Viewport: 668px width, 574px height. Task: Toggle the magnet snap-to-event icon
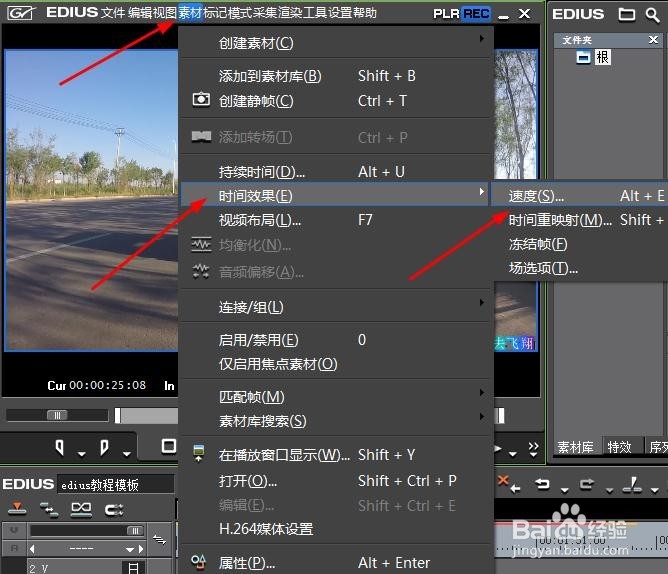coord(114,509)
